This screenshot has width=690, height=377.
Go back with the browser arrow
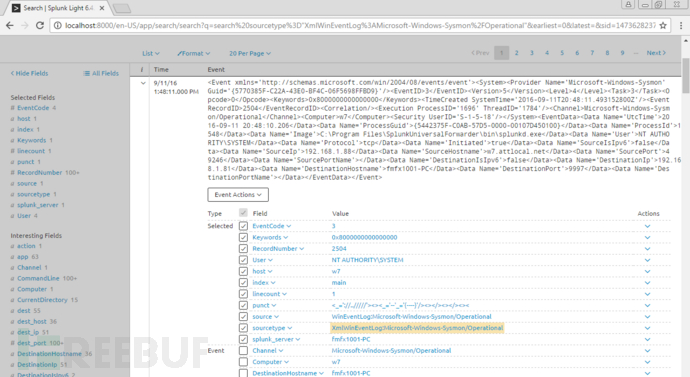pyautogui.click(x=10, y=26)
